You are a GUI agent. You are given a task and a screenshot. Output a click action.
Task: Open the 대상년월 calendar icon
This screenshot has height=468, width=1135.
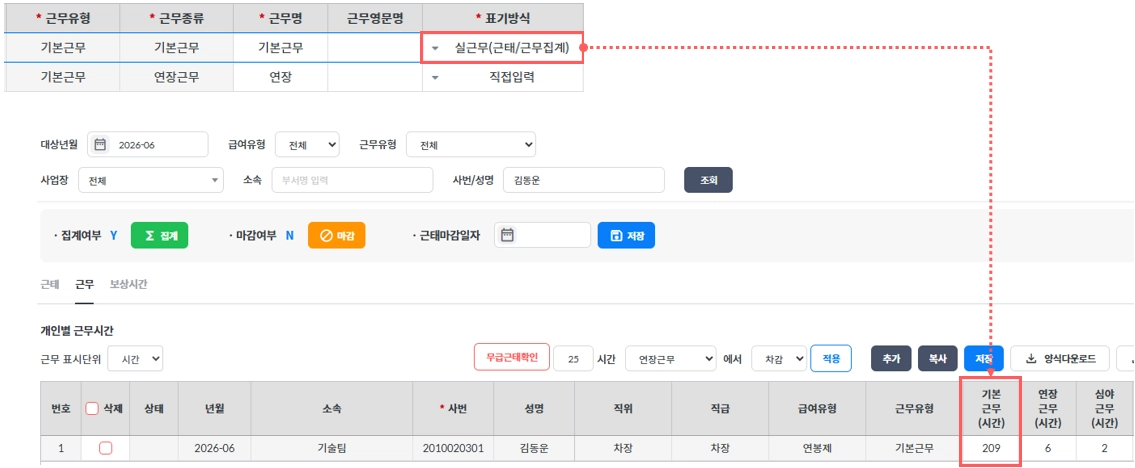coord(101,145)
